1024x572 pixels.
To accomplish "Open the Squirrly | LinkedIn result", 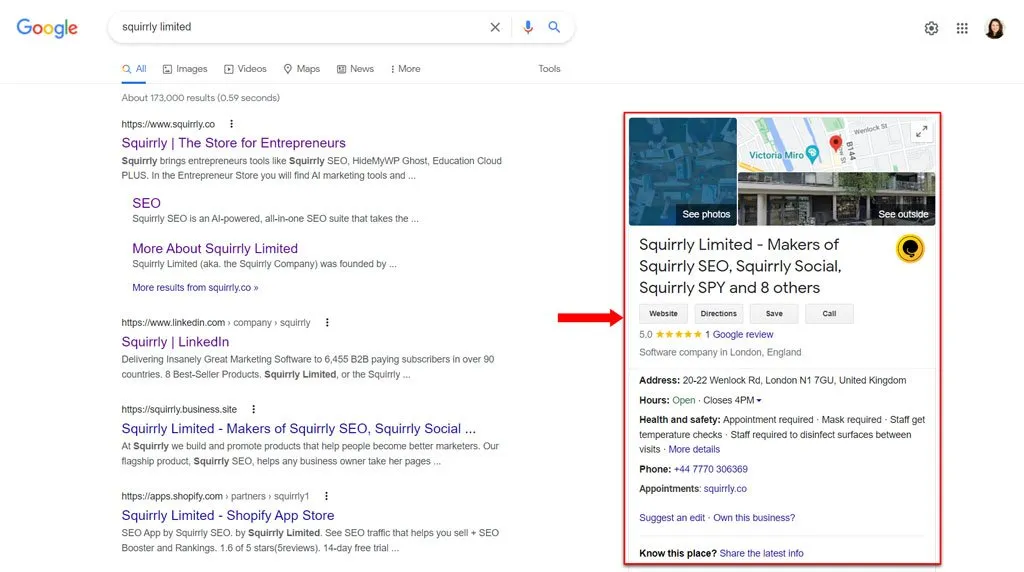I will click(175, 342).
